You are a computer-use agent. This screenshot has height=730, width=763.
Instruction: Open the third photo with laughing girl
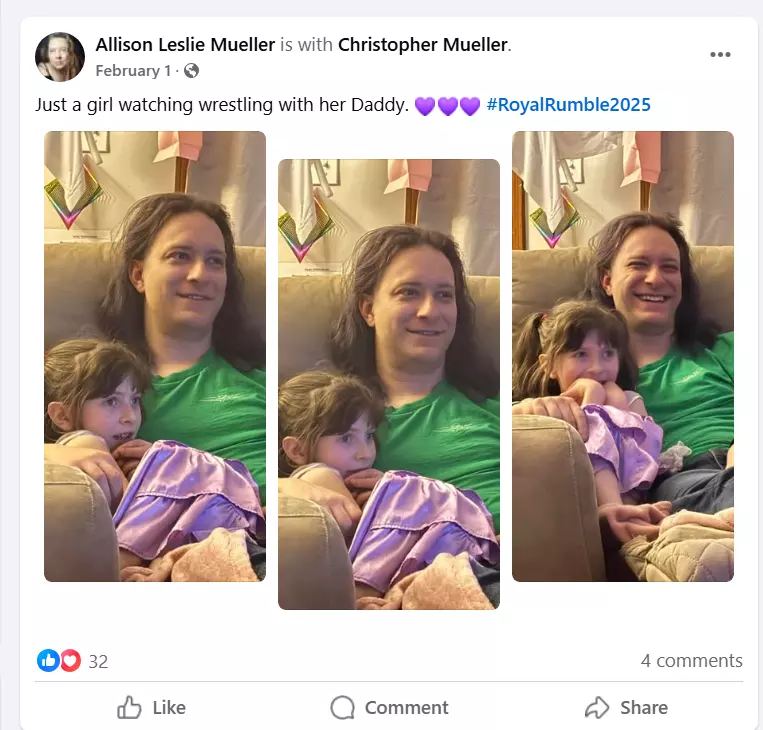tap(623, 356)
